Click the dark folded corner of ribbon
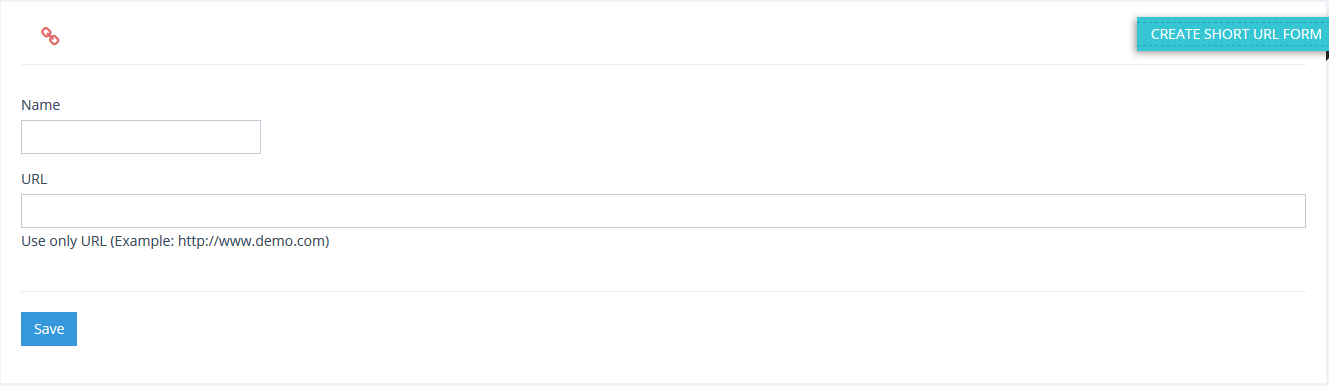The image size is (1329, 386). pos(1327,55)
